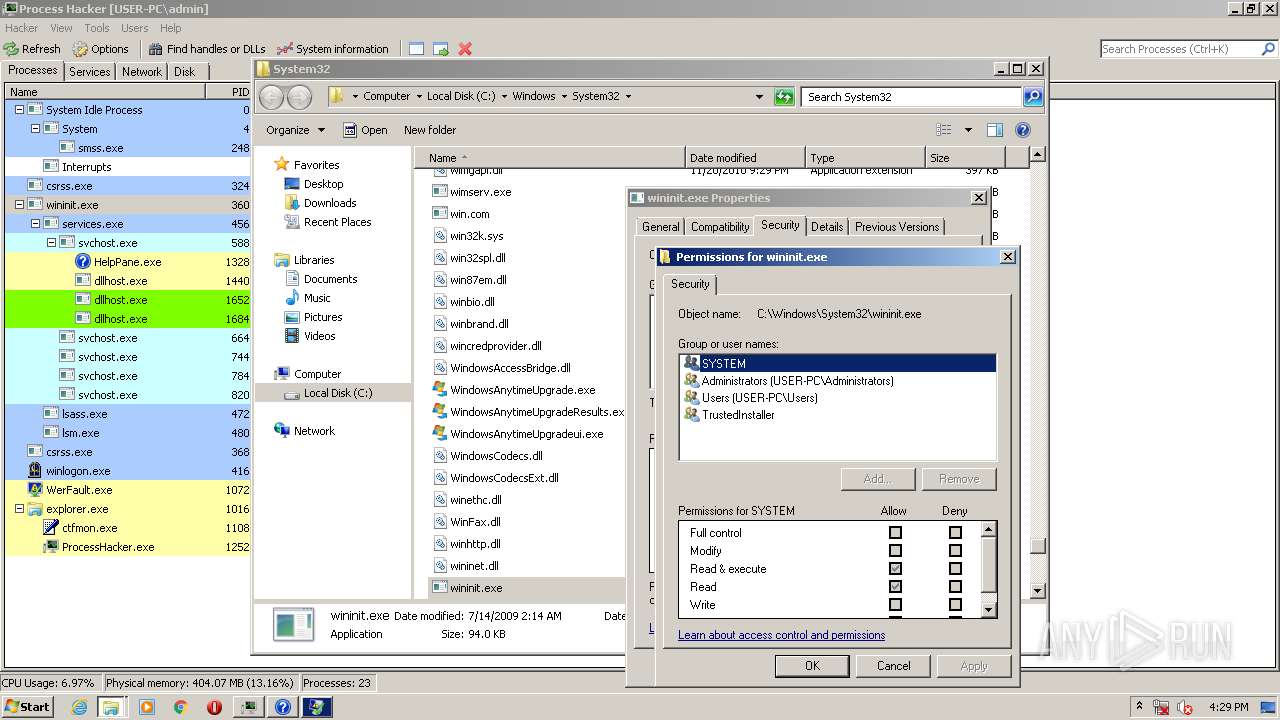The image size is (1280, 720).
Task: Open the Details tab in Properties
Action: (827, 227)
